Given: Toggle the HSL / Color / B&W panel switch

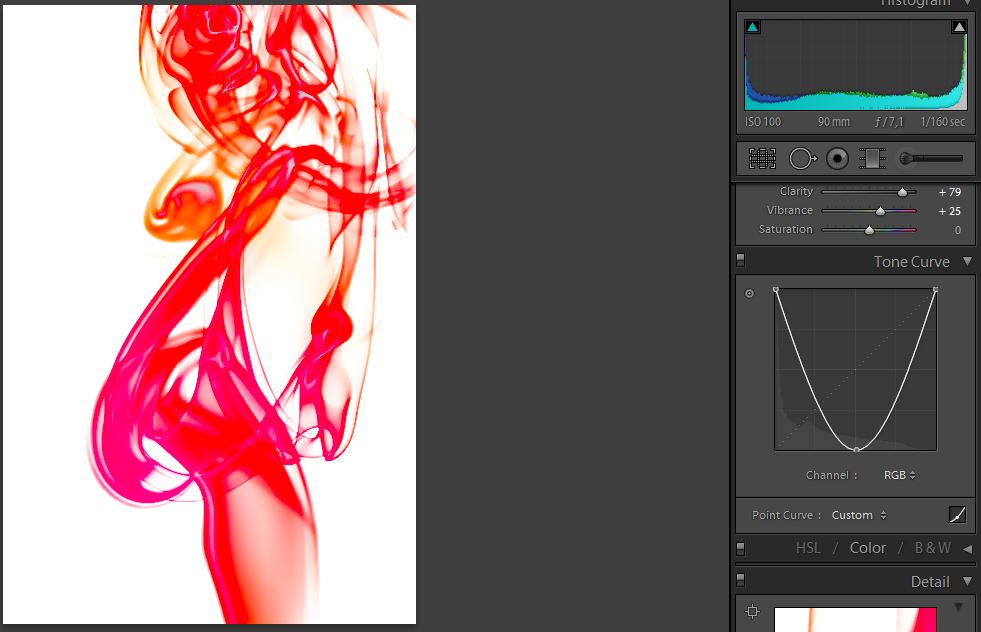Looking at the screenshot, I should pyautogui.click(x=741, y=548).
